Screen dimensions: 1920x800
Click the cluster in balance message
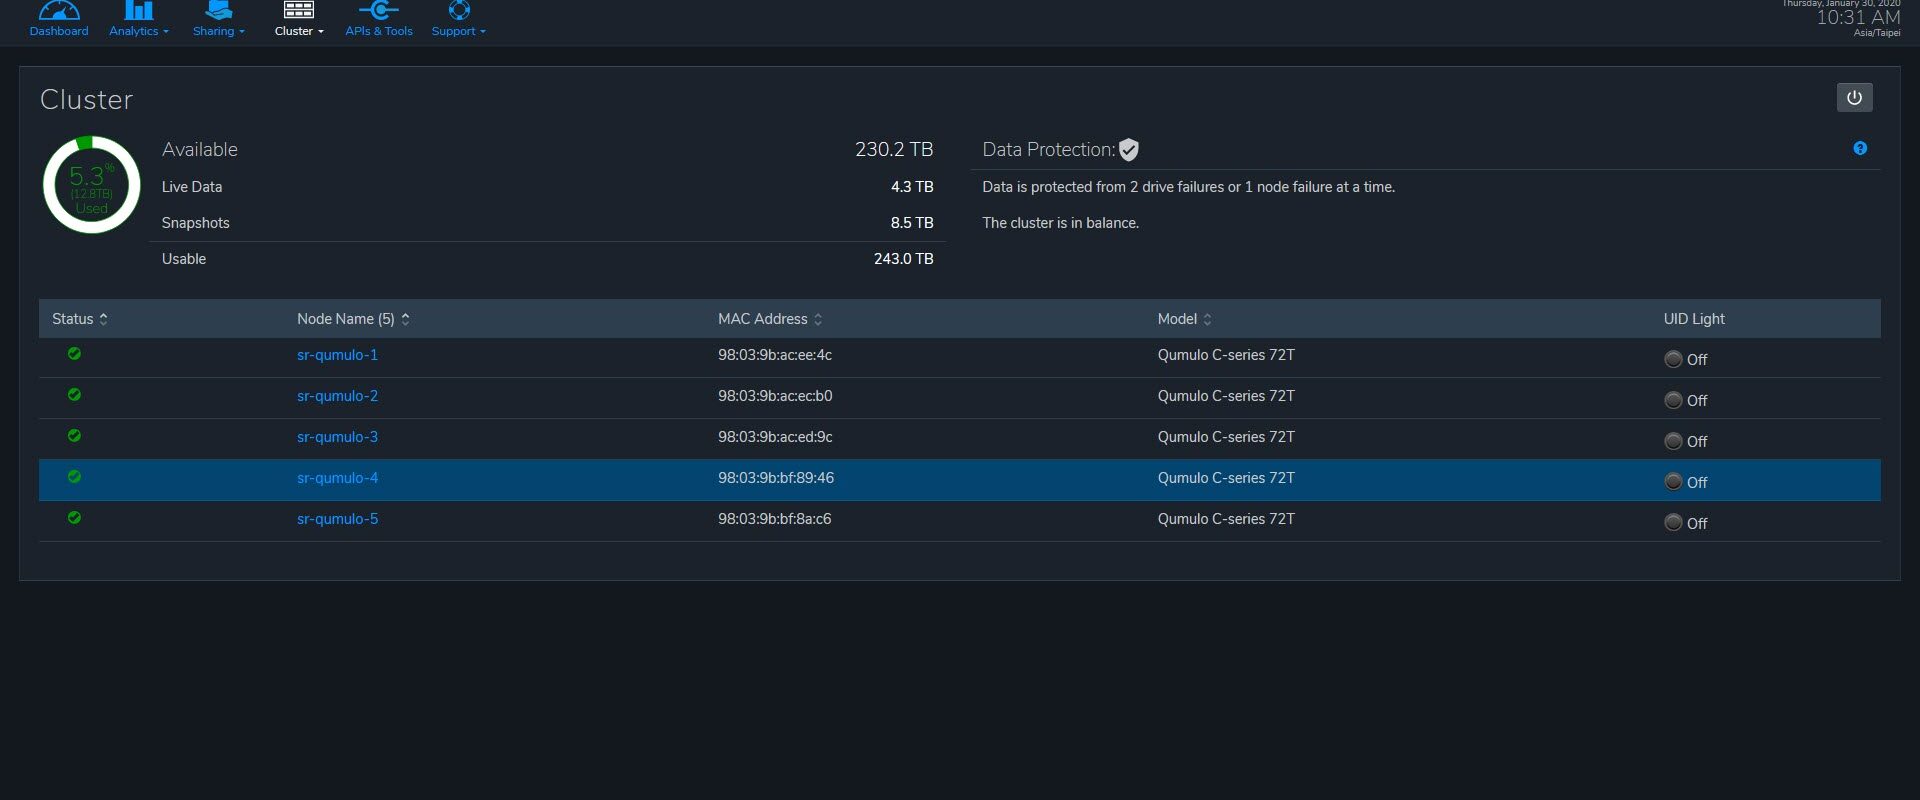pyautogui.click(x=1060, y=223)
